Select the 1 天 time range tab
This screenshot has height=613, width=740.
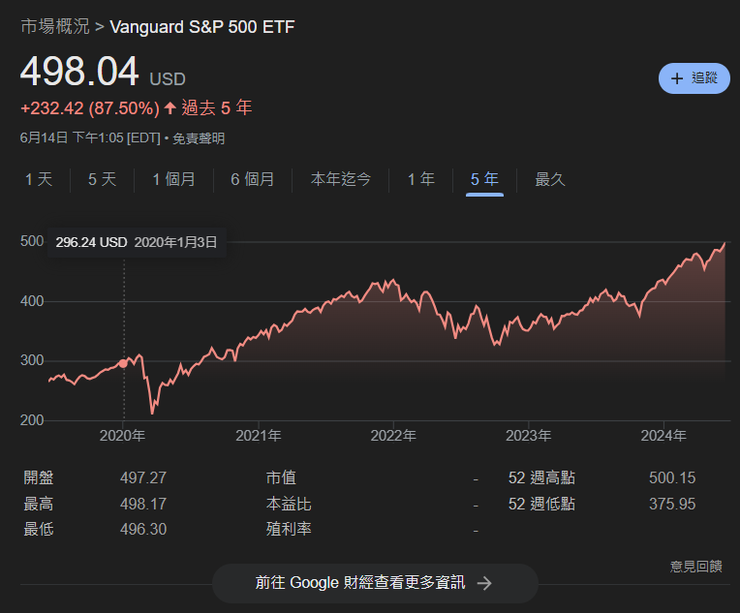click(38, 179)
